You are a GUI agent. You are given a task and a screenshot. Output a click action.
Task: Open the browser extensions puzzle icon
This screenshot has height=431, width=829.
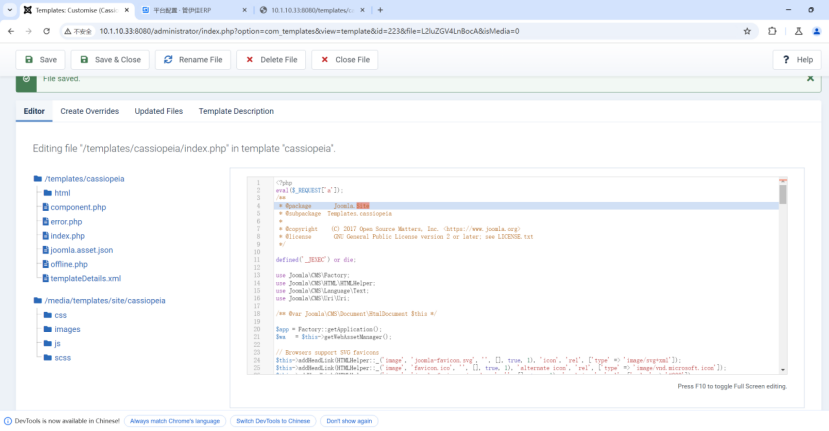click(x=772, y=31)
